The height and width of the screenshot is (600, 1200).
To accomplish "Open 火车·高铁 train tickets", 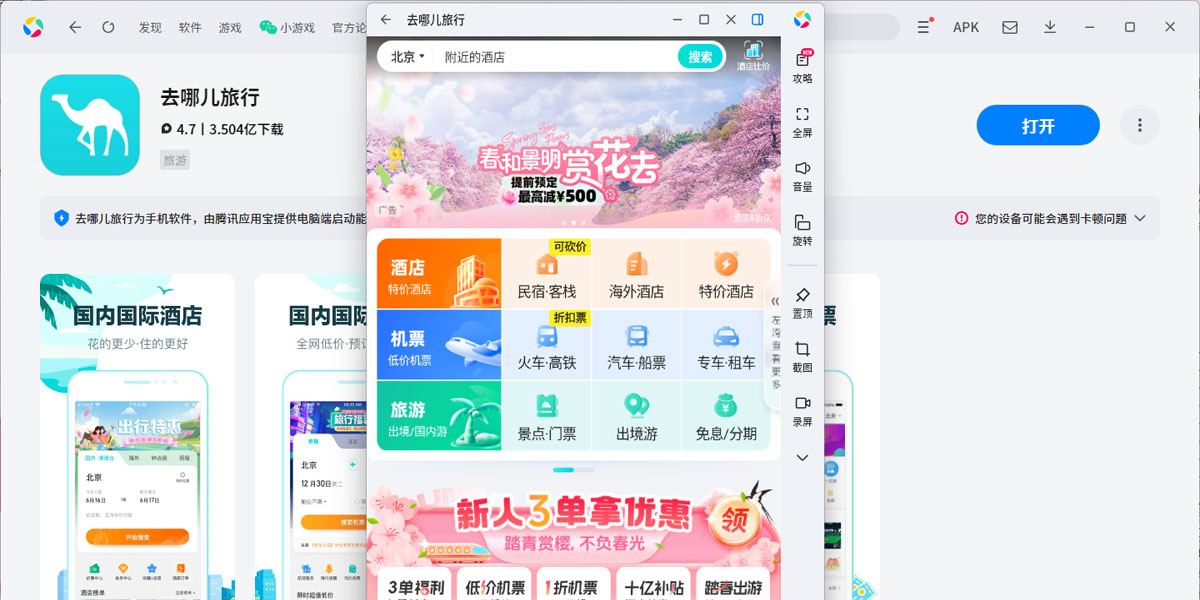I will click(x=547, y=345).
